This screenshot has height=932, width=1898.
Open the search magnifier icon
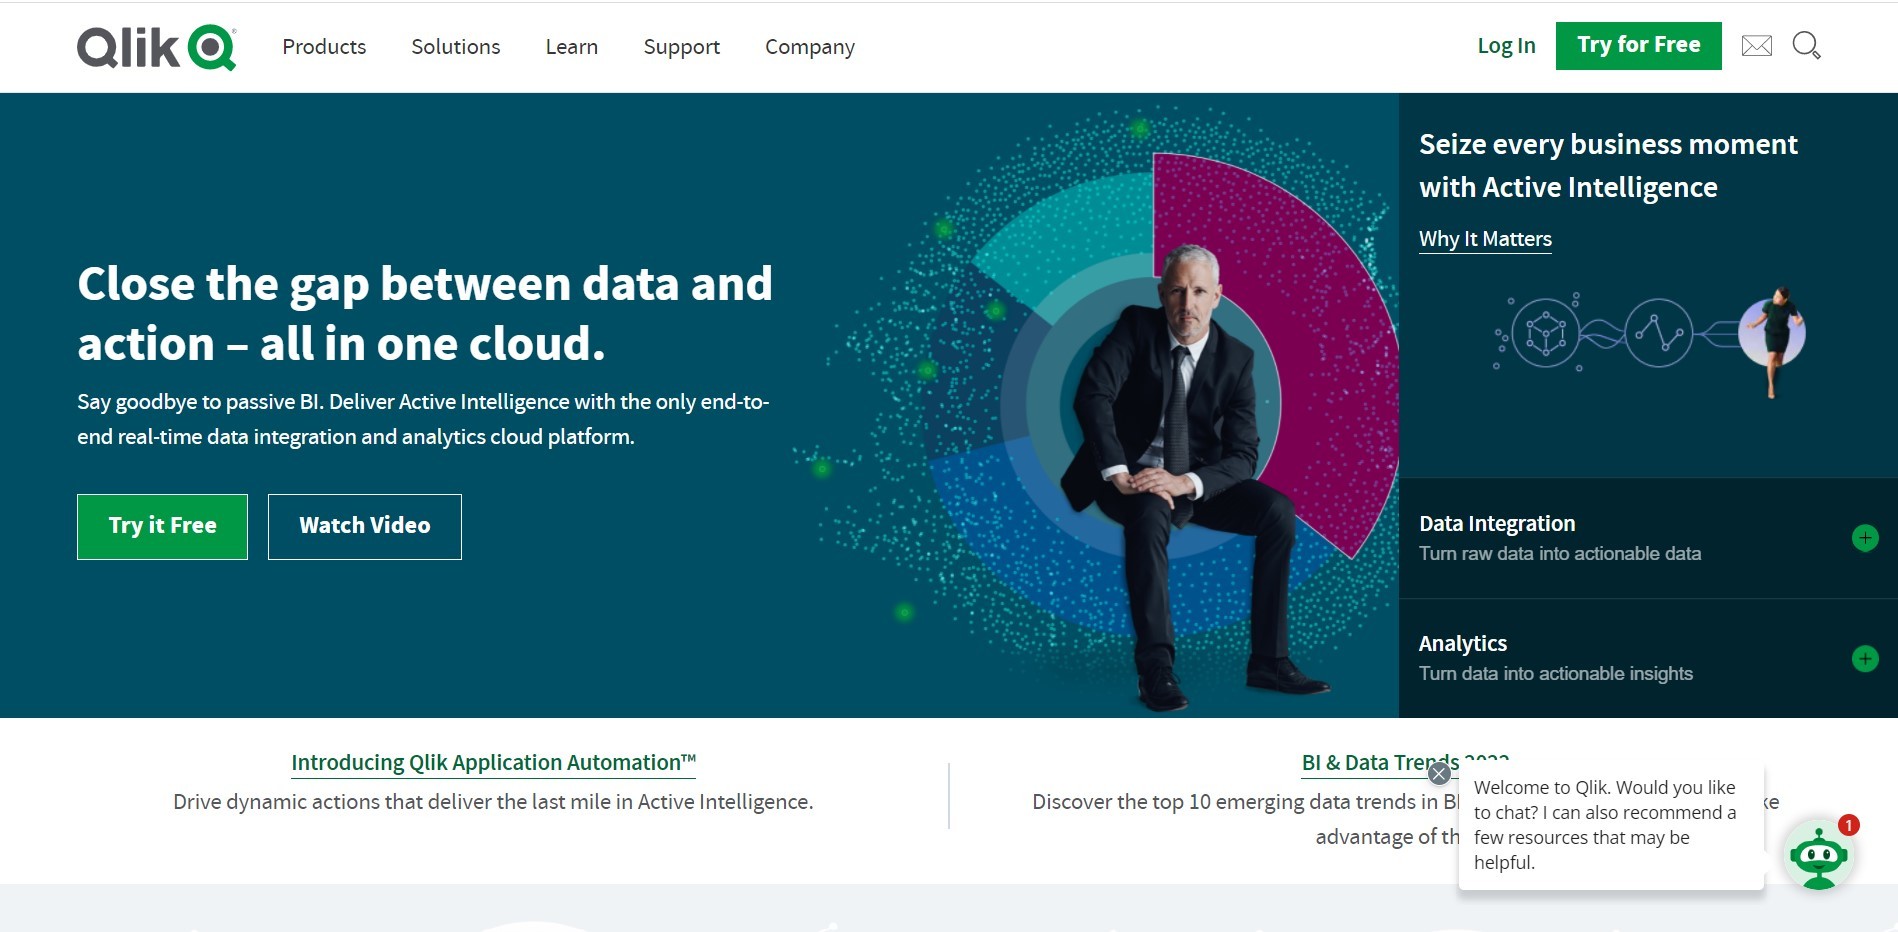(x=1806, y=46)
